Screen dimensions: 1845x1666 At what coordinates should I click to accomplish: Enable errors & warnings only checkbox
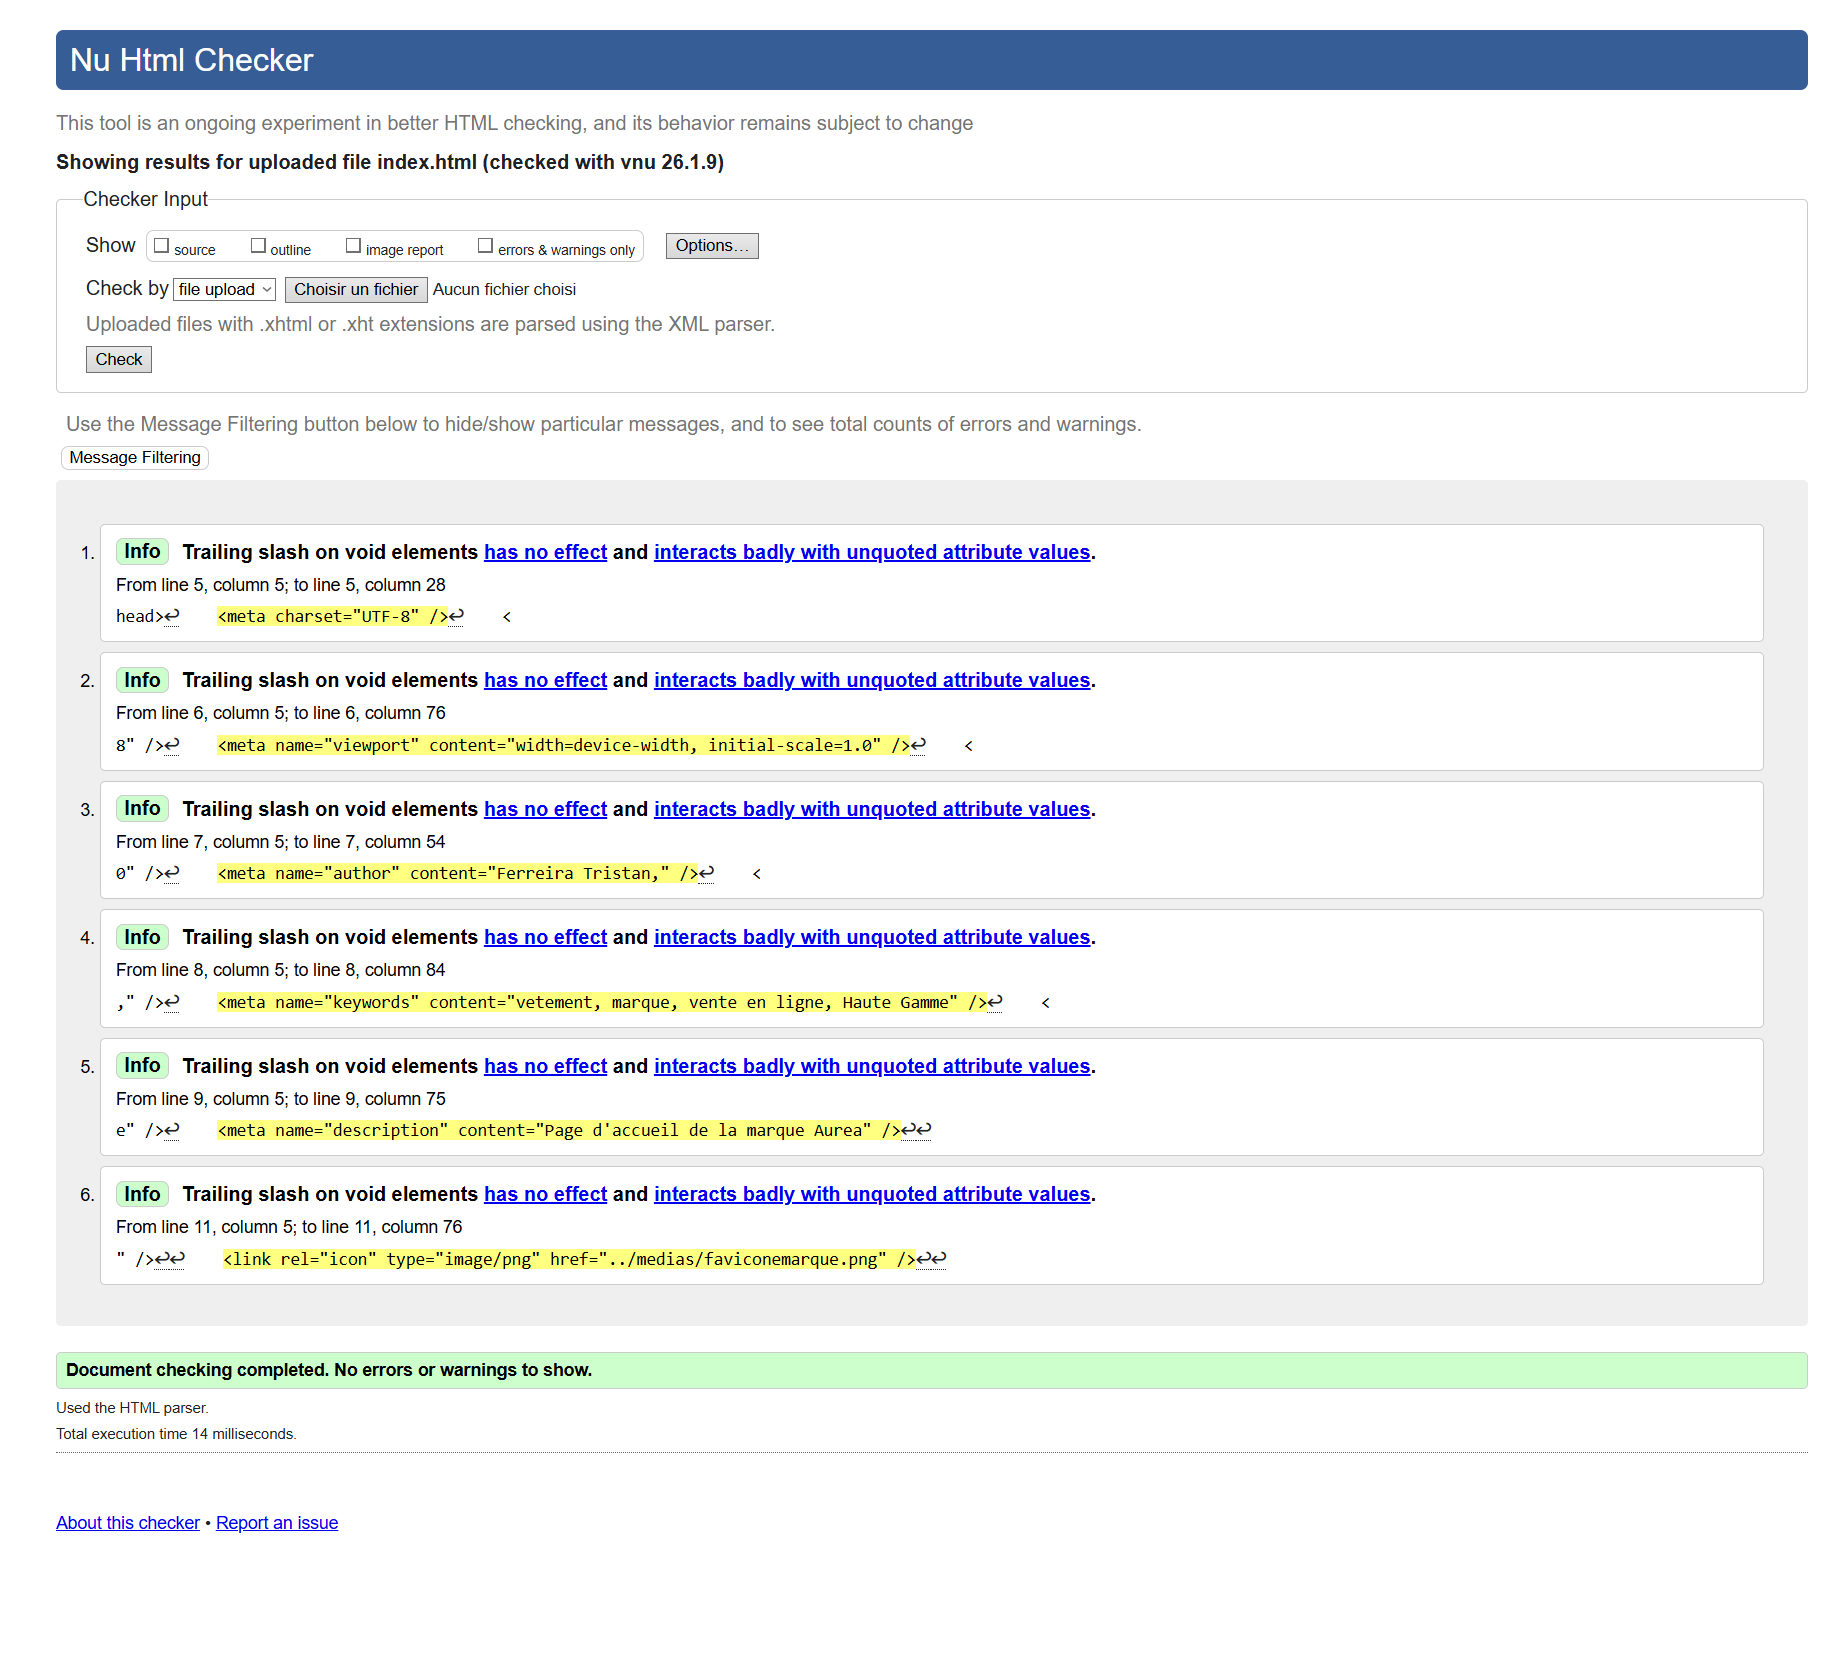pos(486,246)
